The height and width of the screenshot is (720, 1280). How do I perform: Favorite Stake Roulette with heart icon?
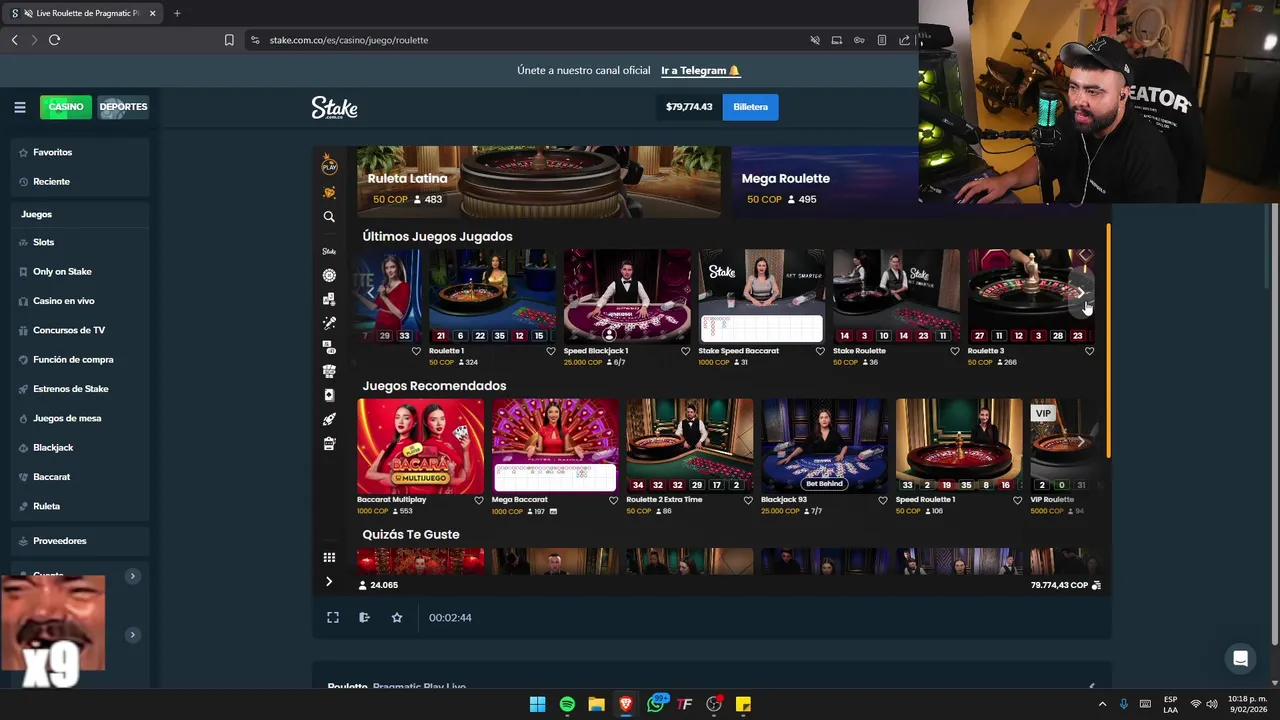(954, 351)
